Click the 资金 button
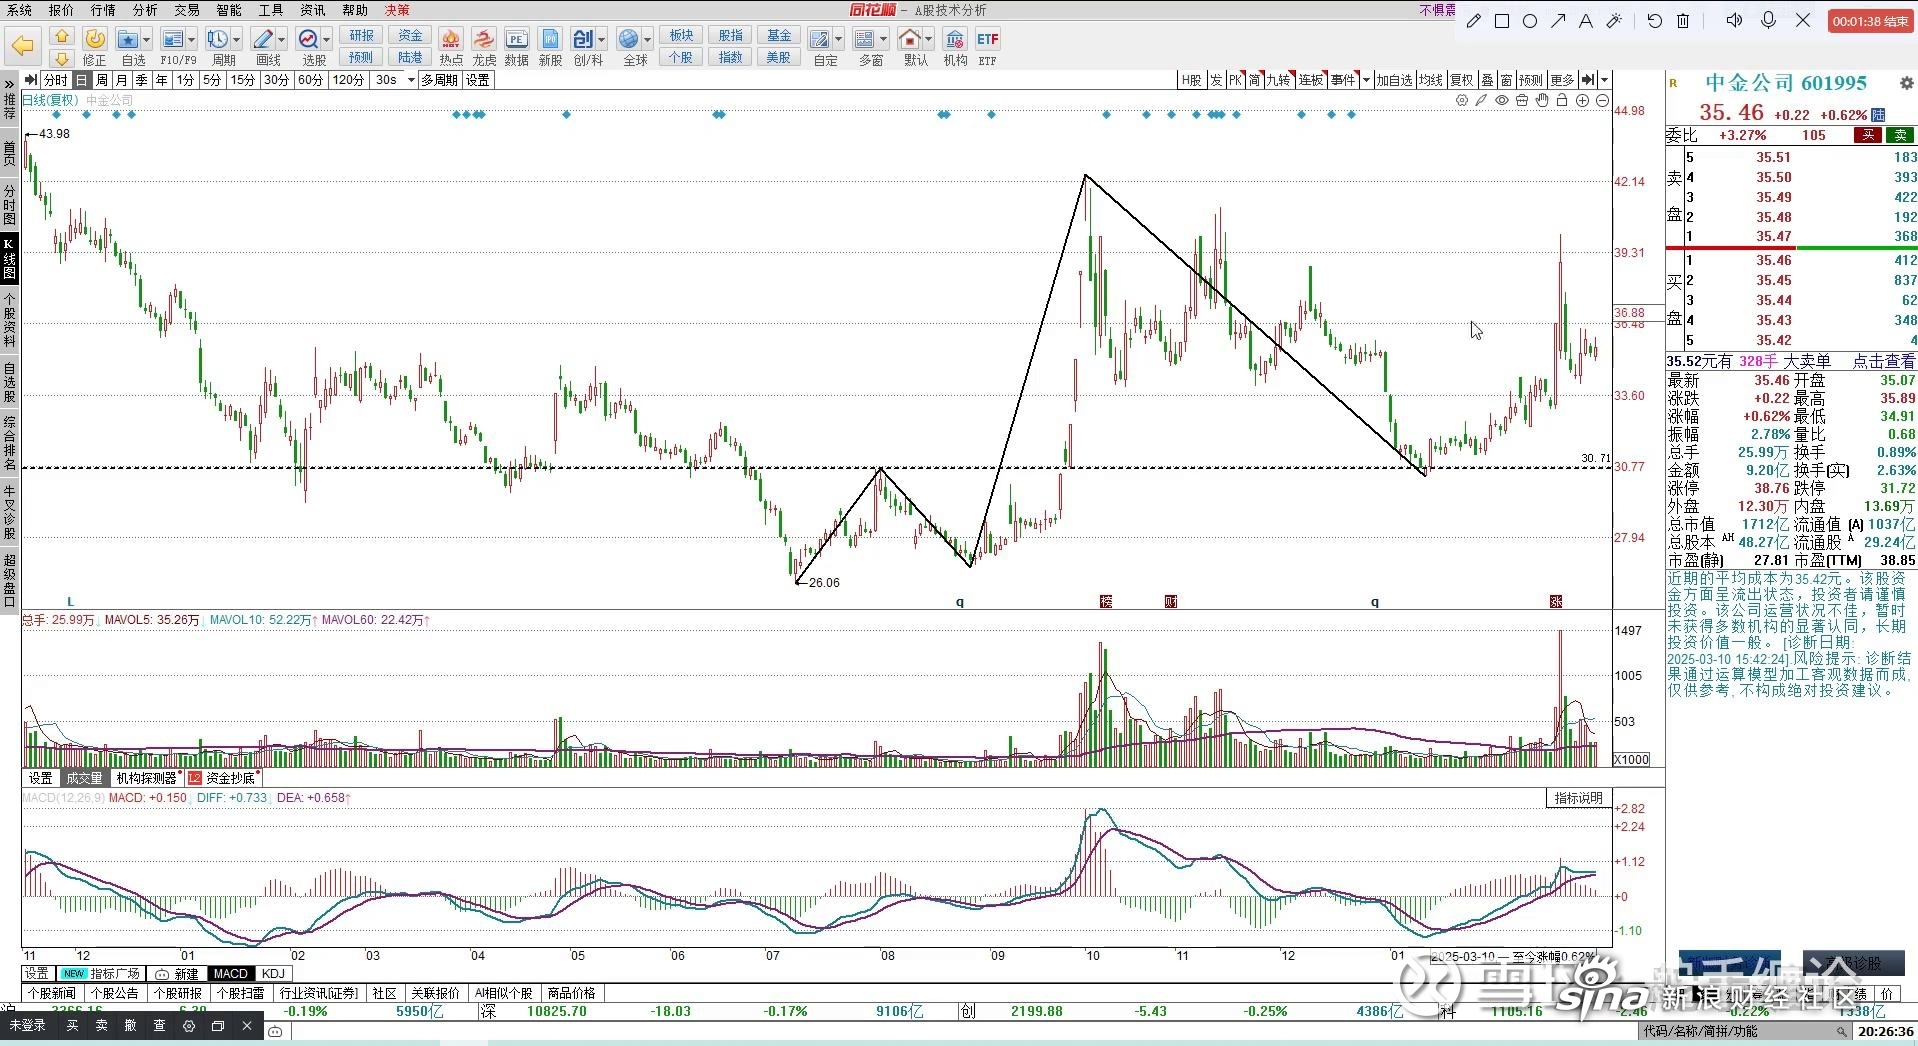This screenshot has width=1918, height=1046. click(410, 35)
